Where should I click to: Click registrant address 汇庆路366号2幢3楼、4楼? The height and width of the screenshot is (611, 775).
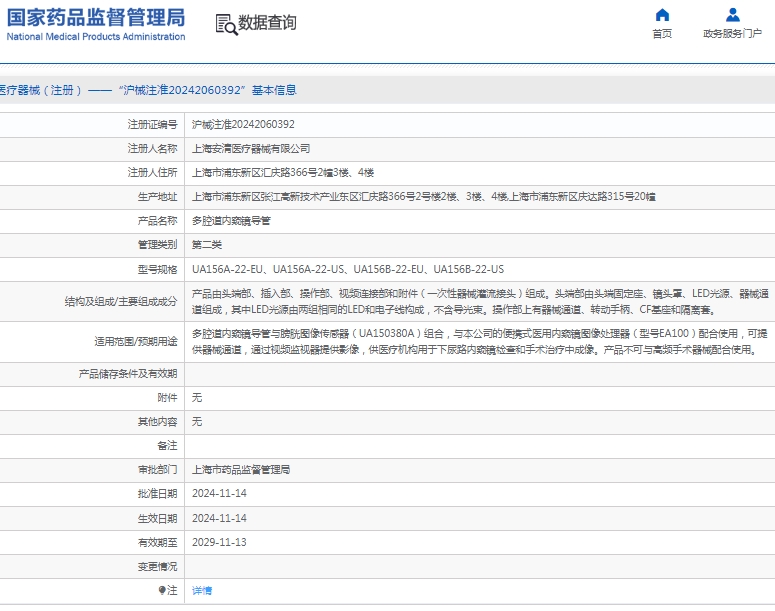tap(283, 173)
